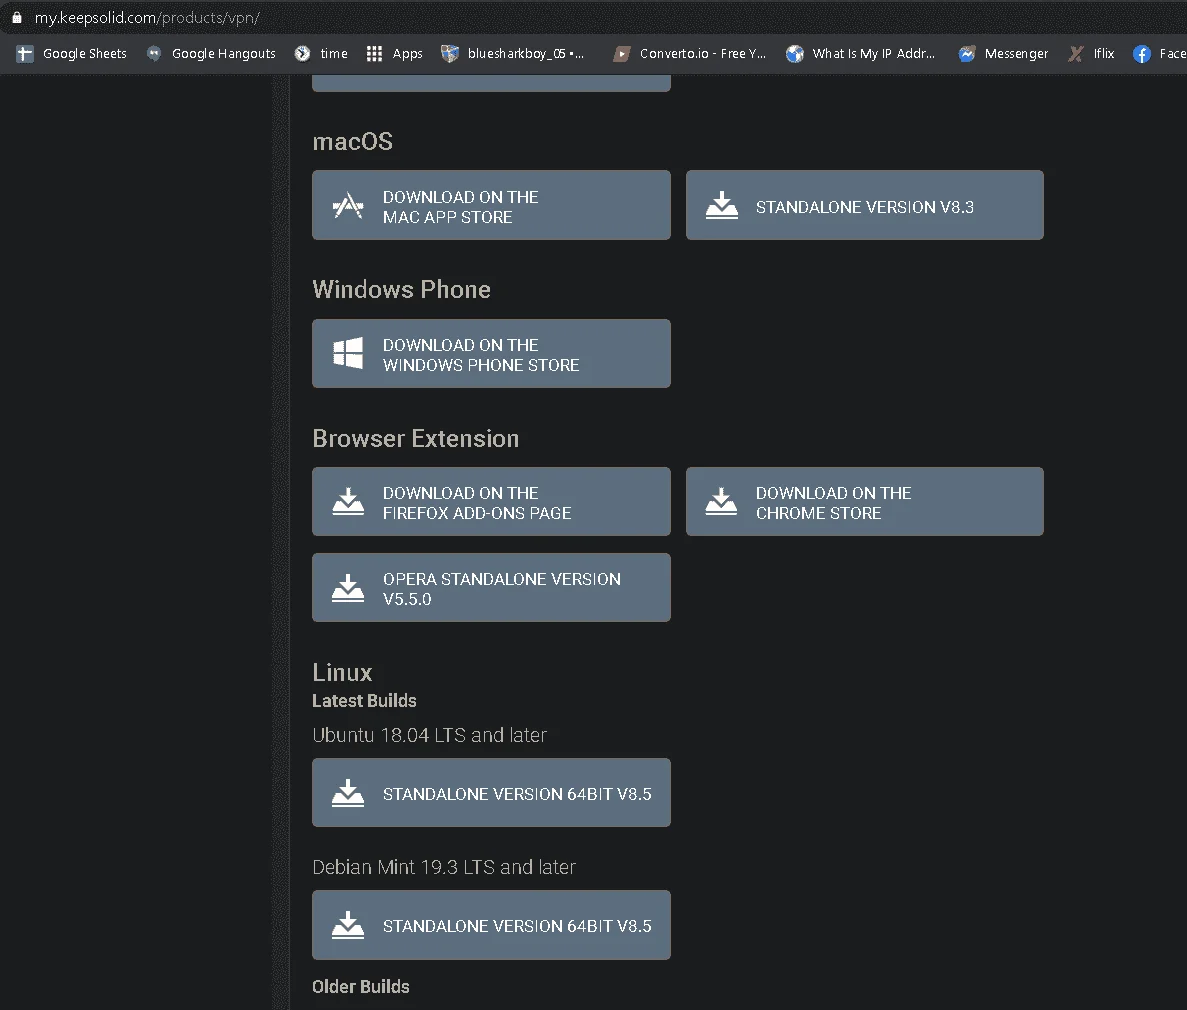
Task: Open the Iflix bookmark
Action: (x=1091, y=54)
